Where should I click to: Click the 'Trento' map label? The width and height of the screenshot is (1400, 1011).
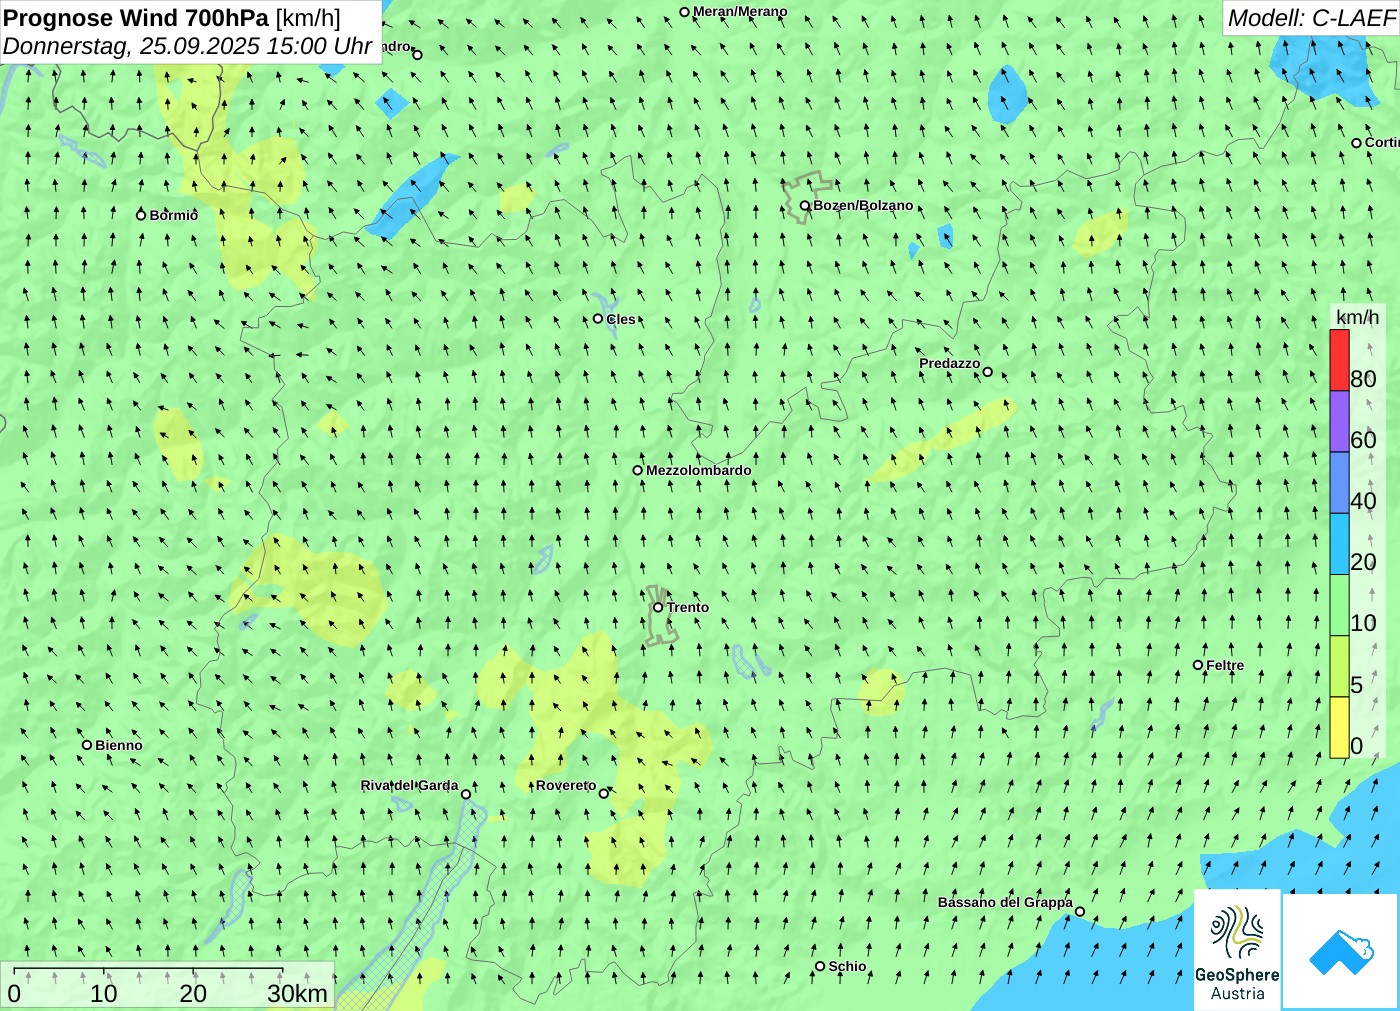tap(688, 607)
